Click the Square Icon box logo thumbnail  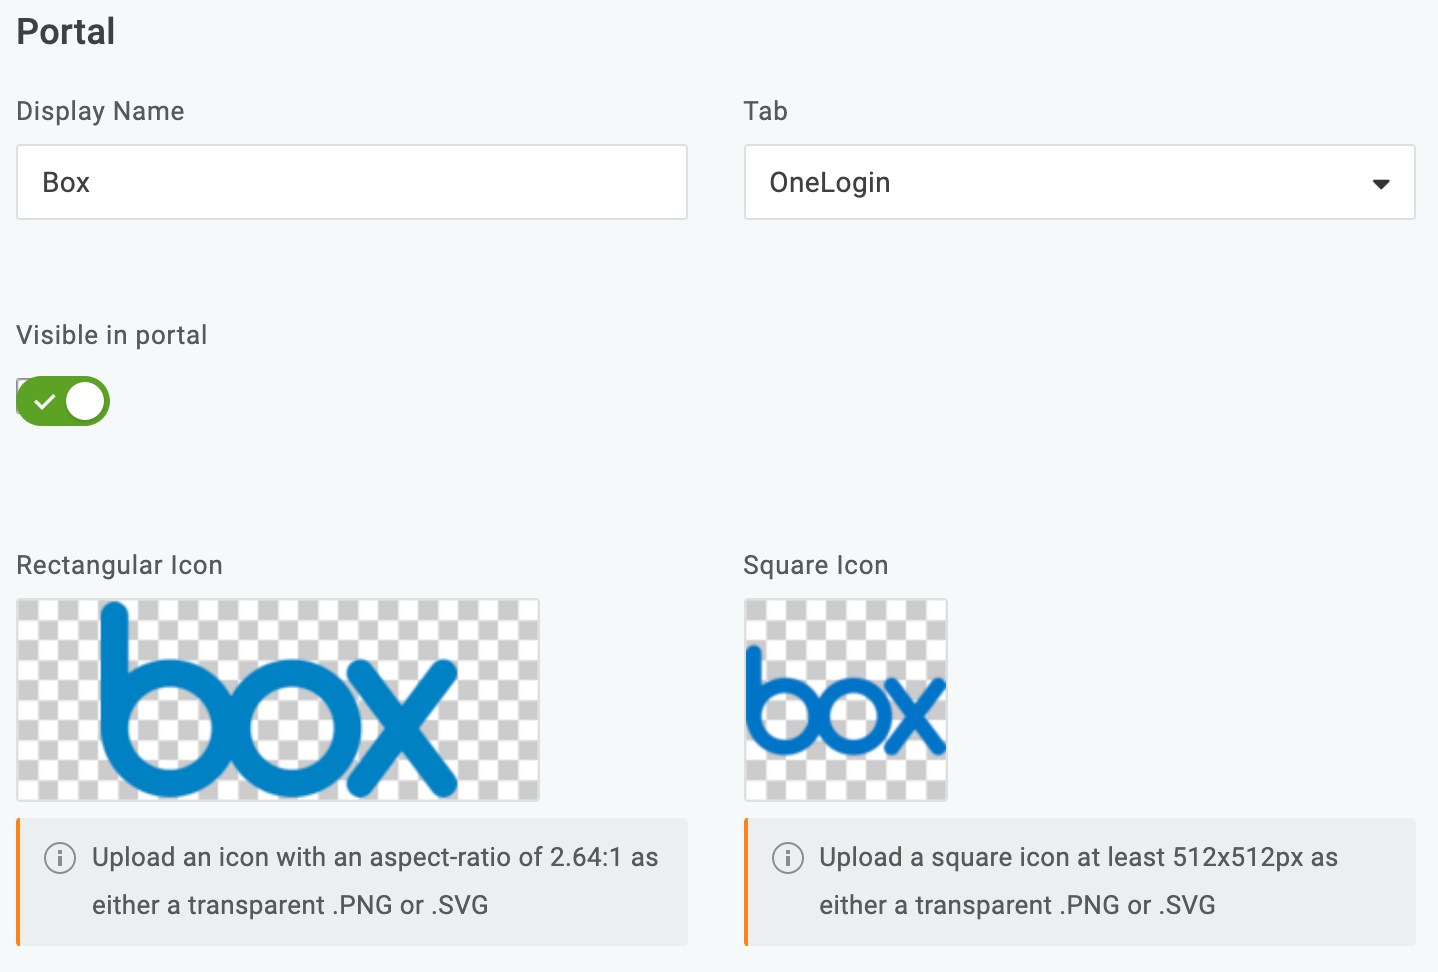pyautogui.click(x=846, y=700)
